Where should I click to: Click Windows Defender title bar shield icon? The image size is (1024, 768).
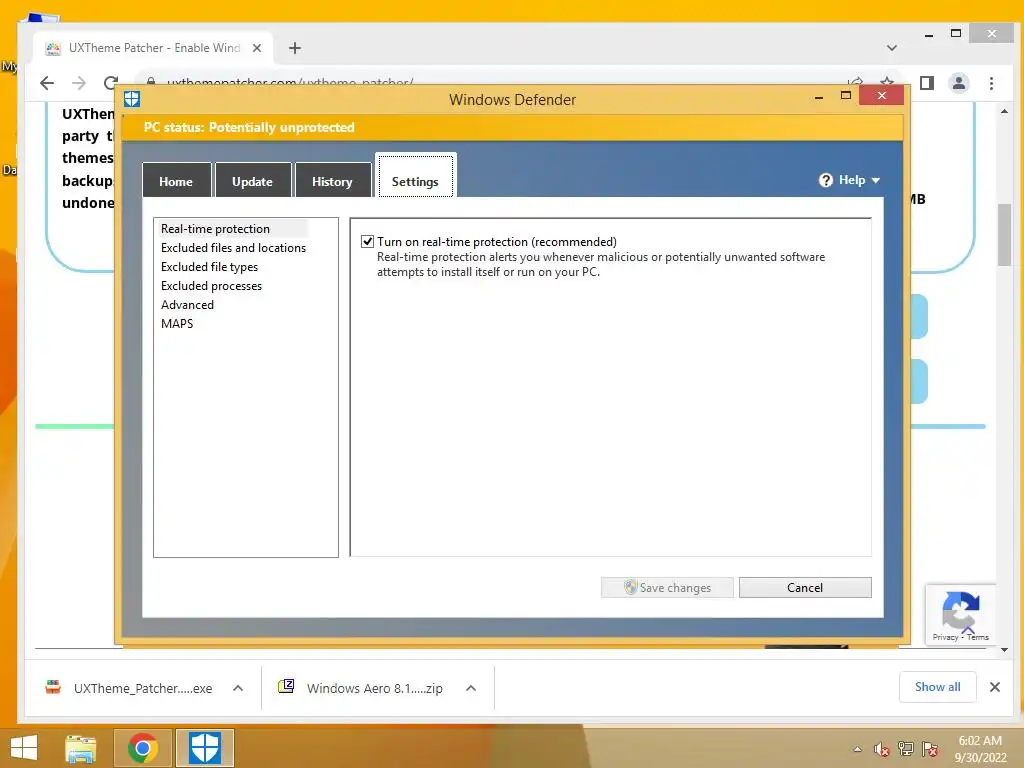click(x=132, y=99)
